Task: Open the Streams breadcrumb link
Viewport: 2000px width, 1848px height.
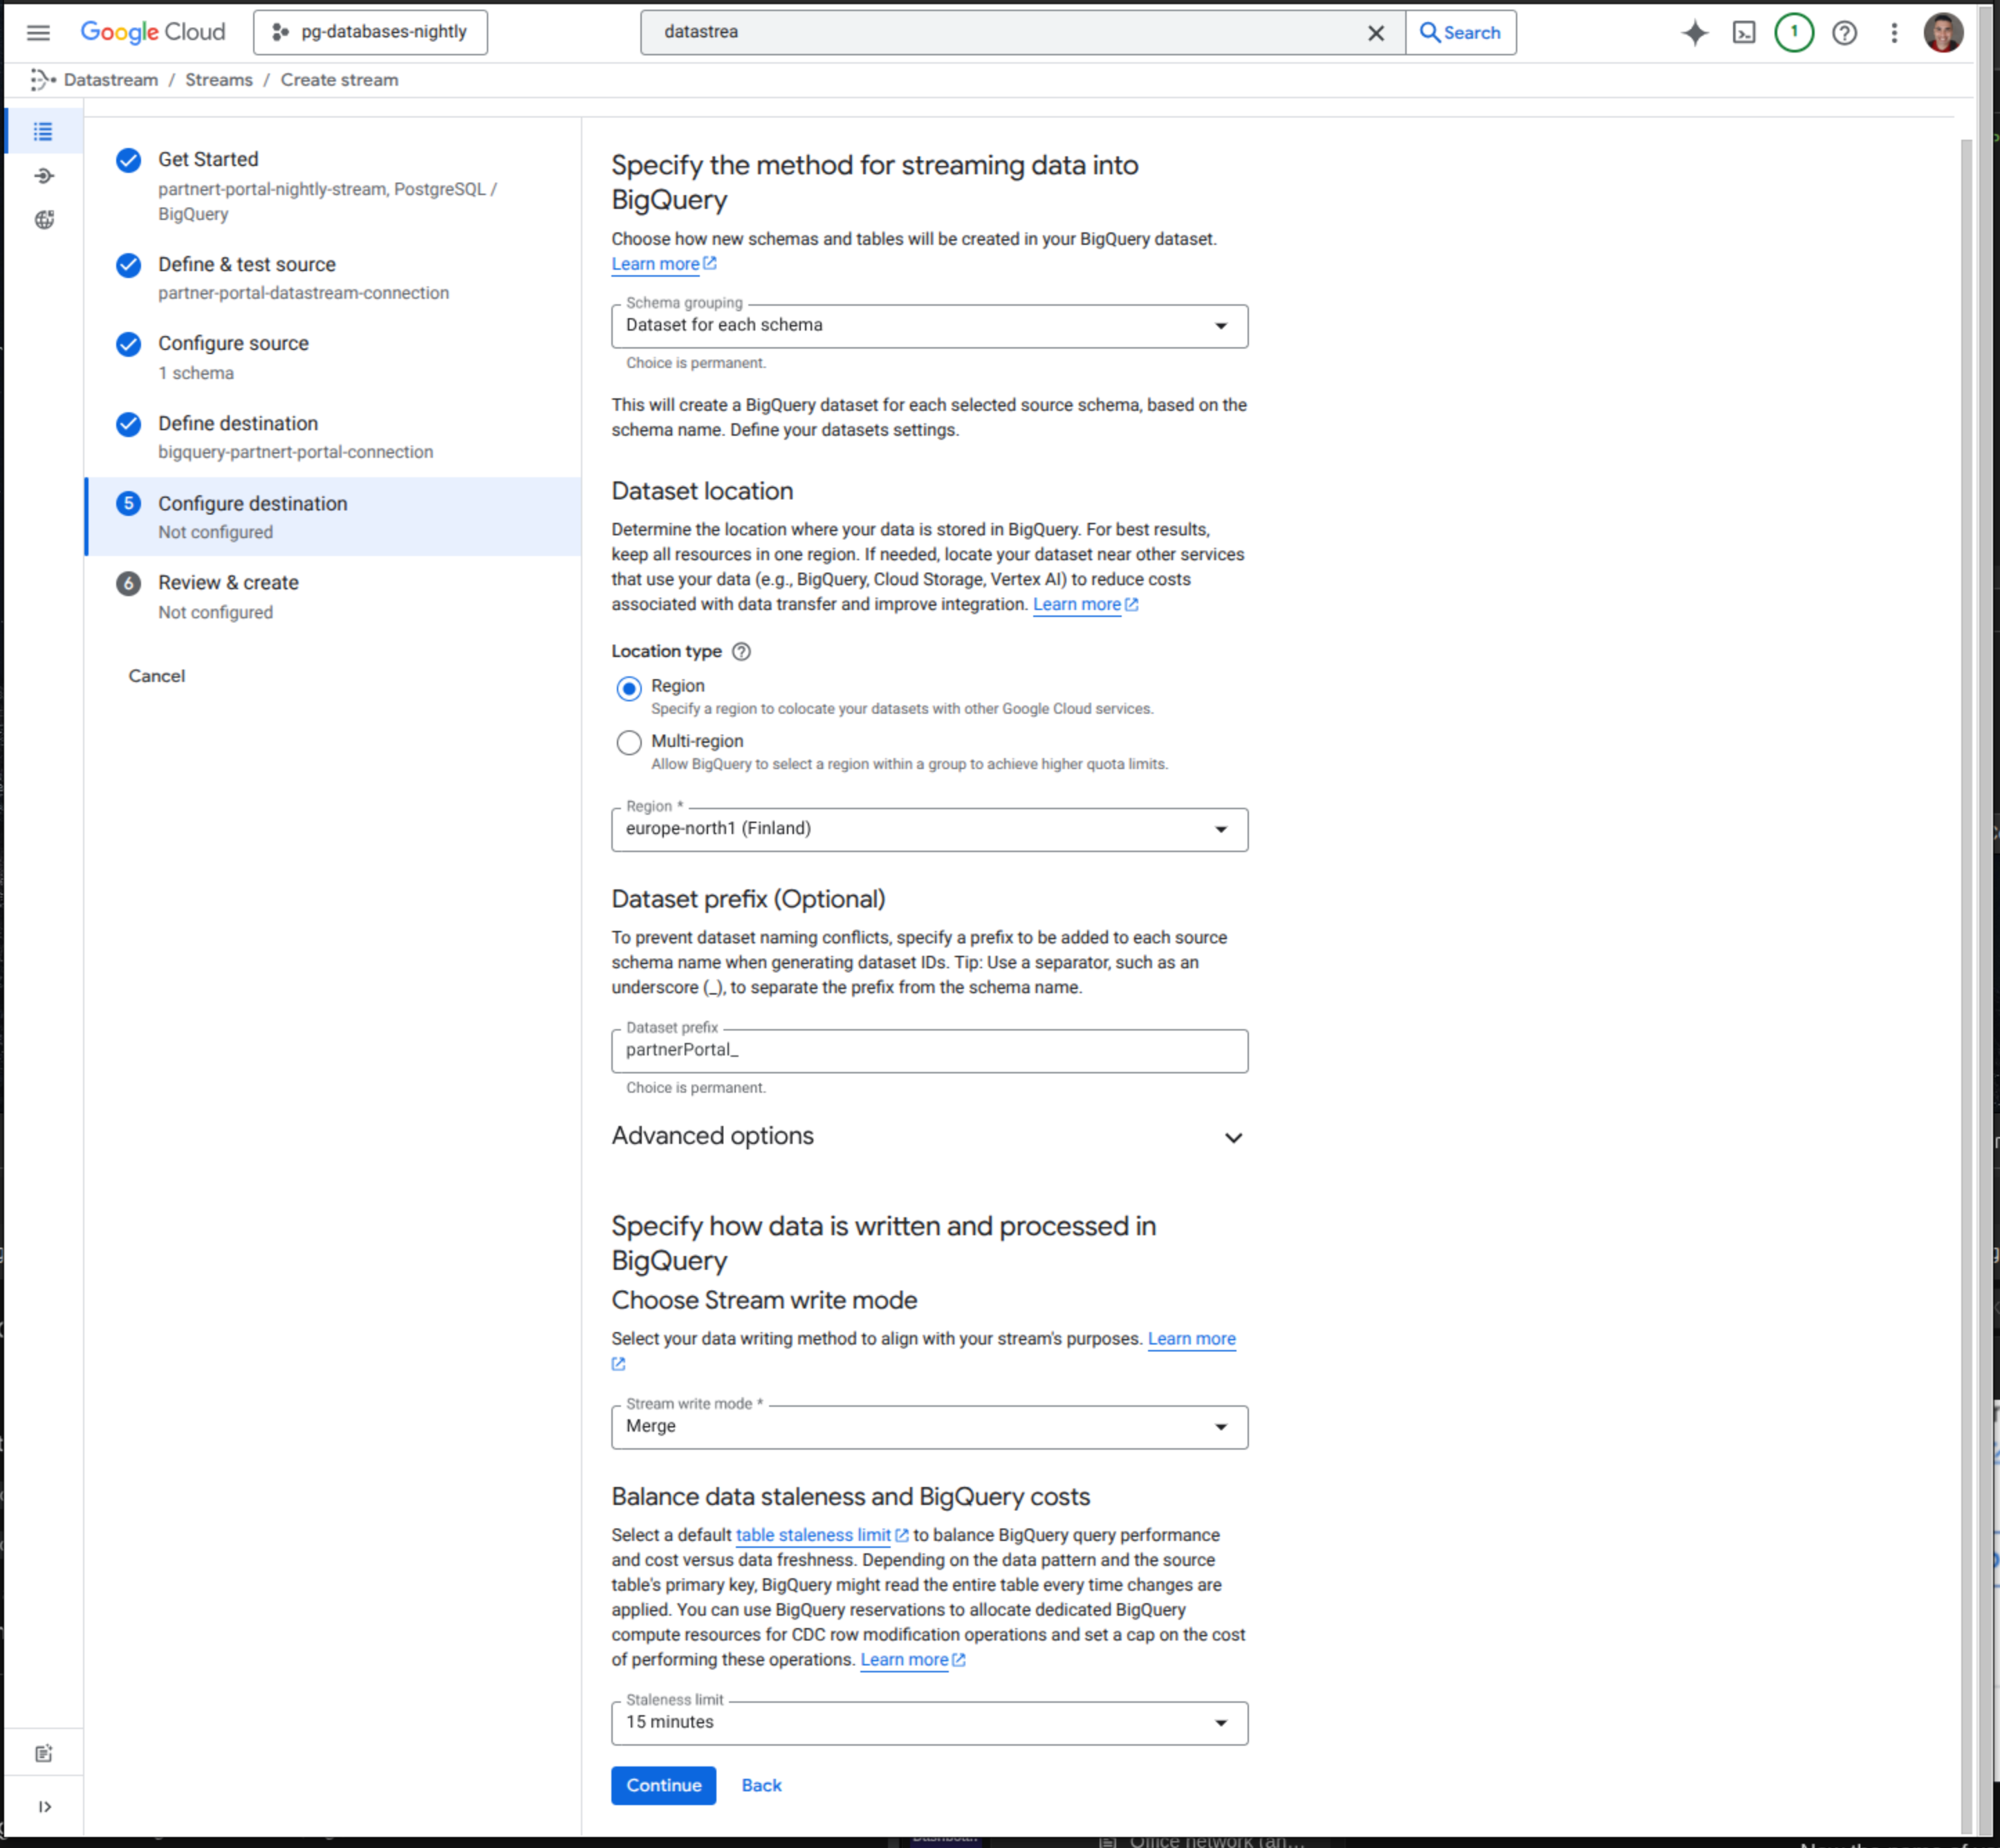Action: point(219,80)
